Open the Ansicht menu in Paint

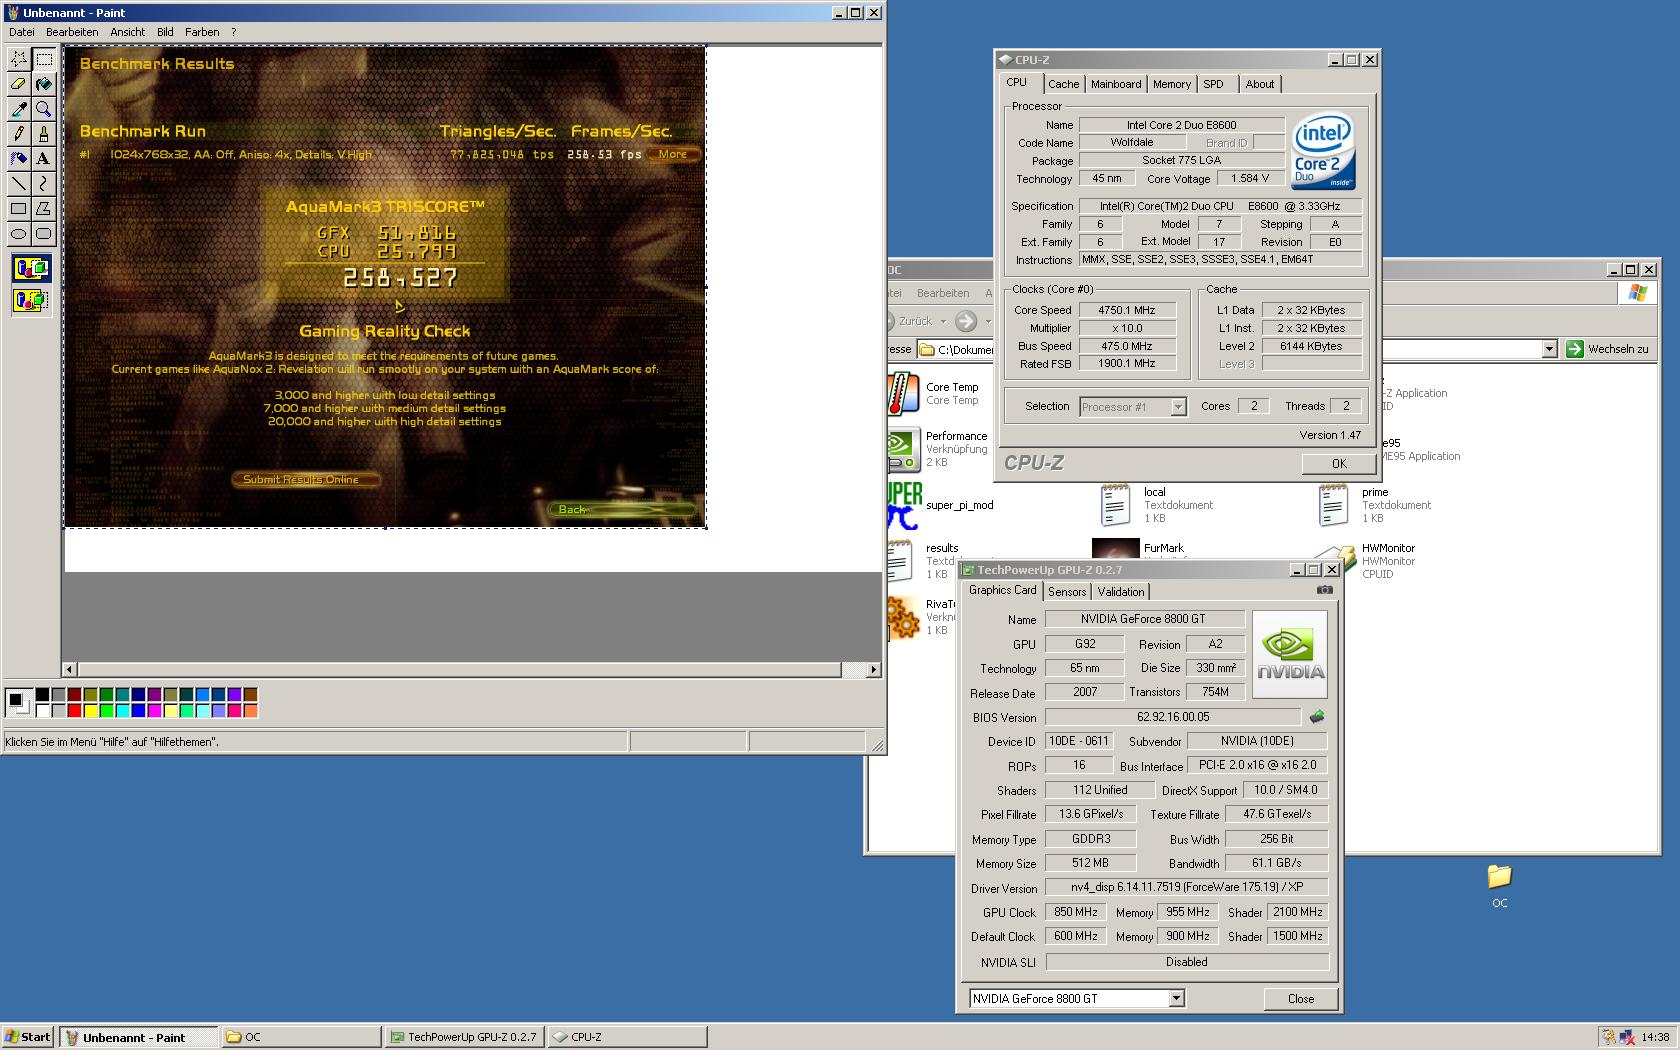coord(127,32)
